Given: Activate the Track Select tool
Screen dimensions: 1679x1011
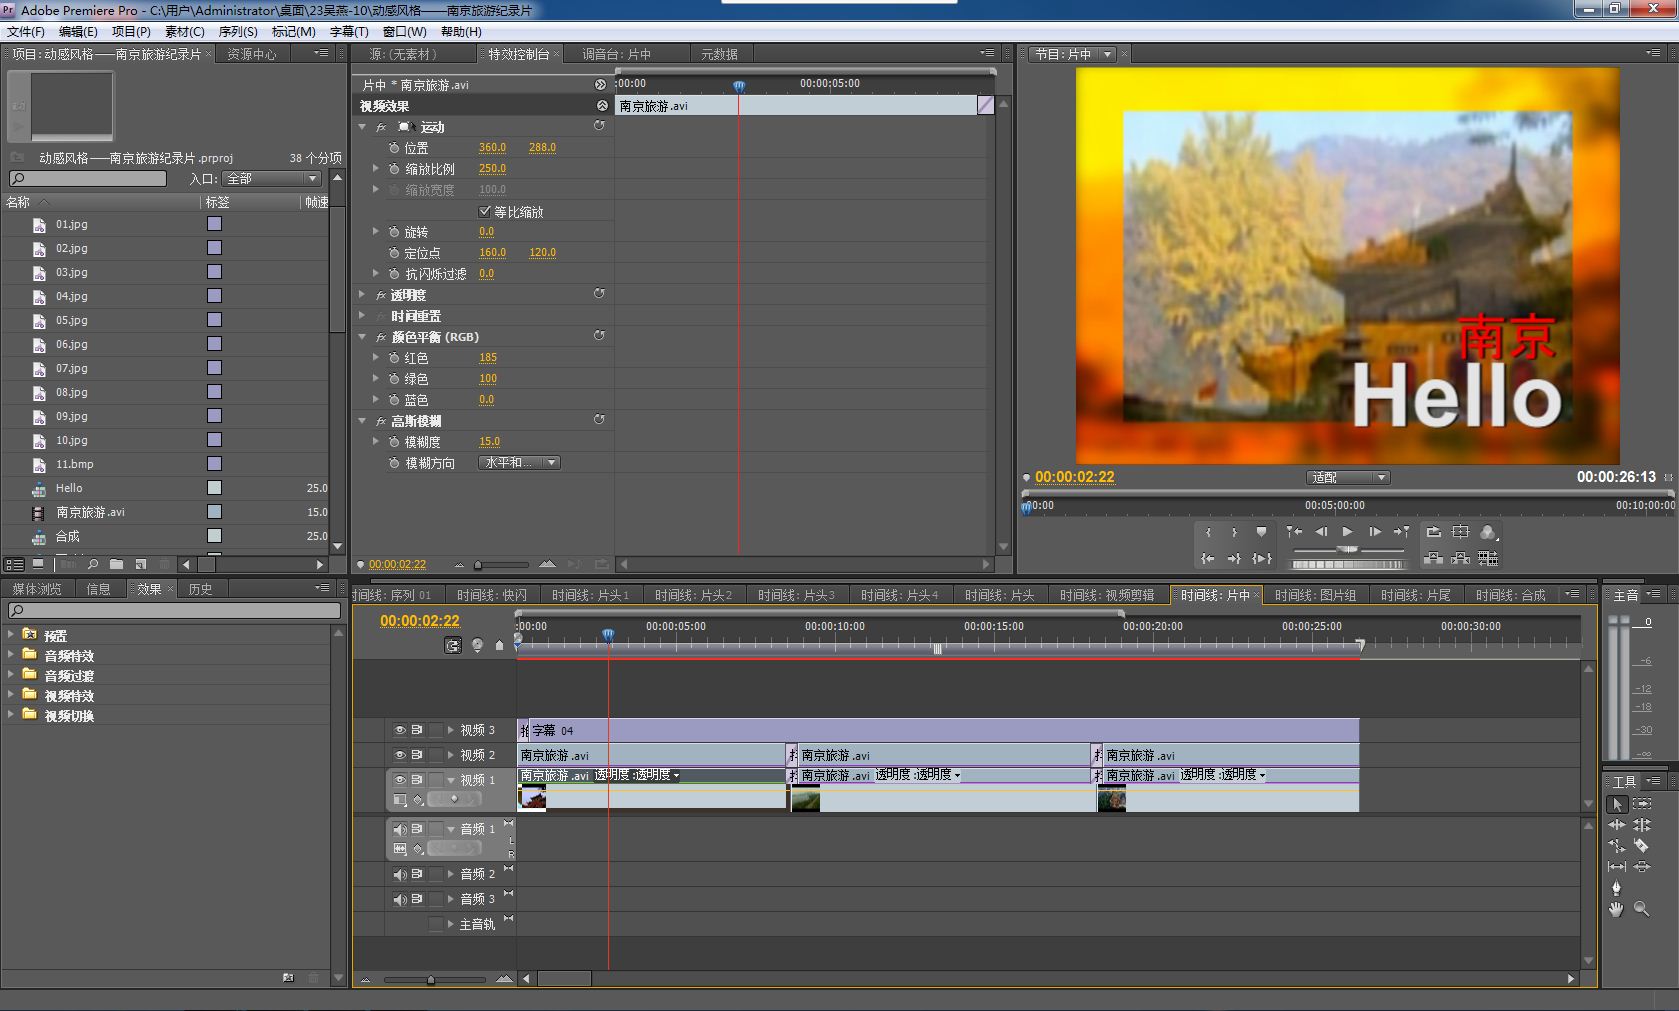Looking at the screenshot, I should [x=1641, y=804].
